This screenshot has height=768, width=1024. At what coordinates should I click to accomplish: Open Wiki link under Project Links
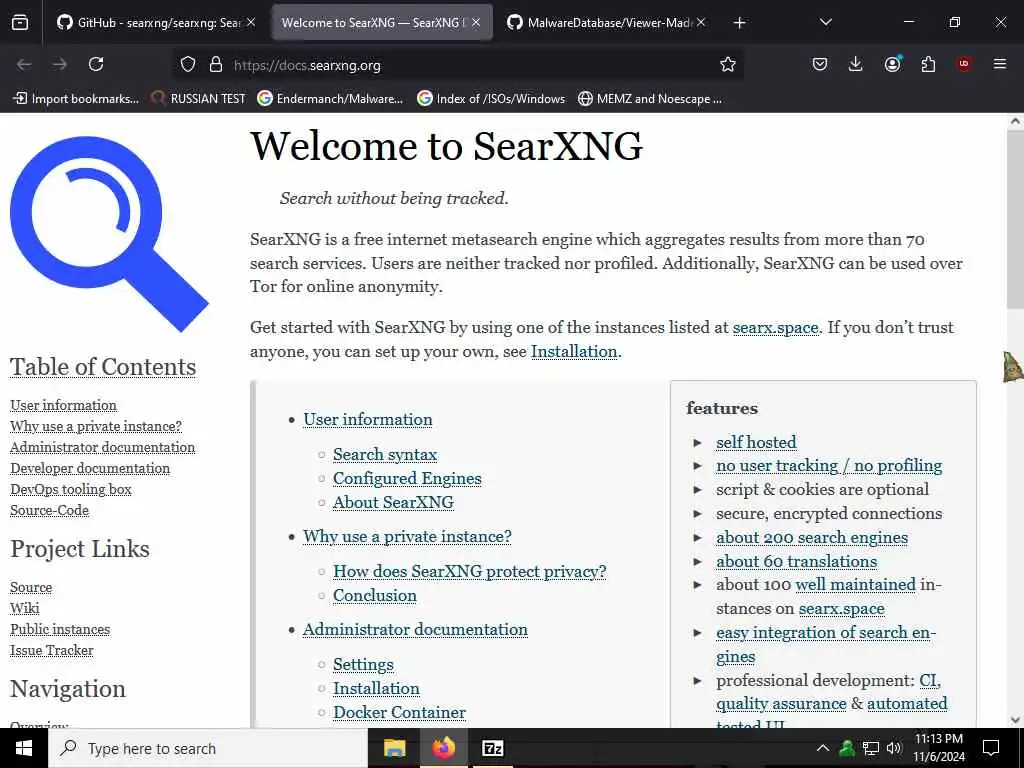[25, 608]
